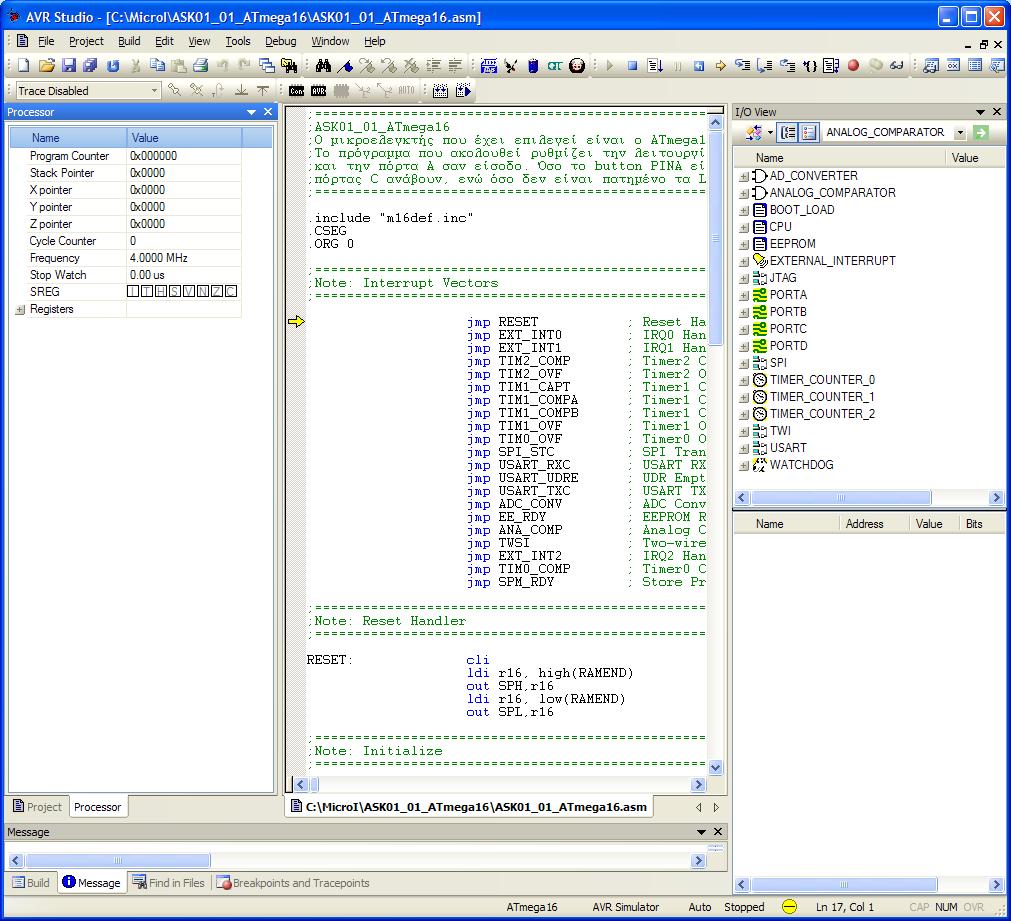
Task: Toggle the N flag in SREG
Action: tap(202, 292)
